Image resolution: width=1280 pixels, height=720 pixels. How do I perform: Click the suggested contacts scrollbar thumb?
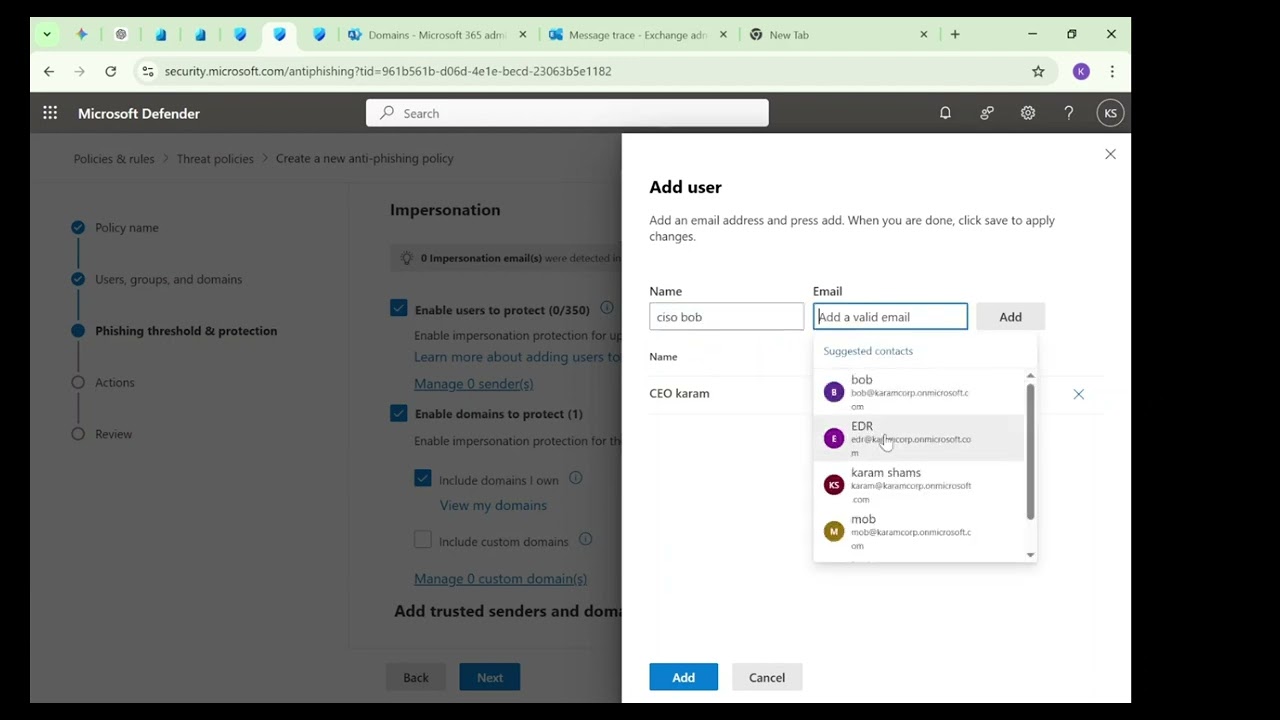[1030, 452]
